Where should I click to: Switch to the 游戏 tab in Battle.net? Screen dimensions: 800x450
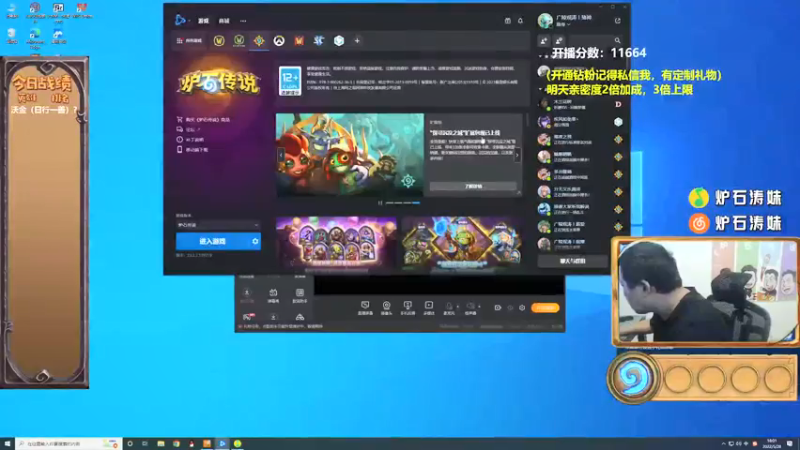[x=203, y=21]
